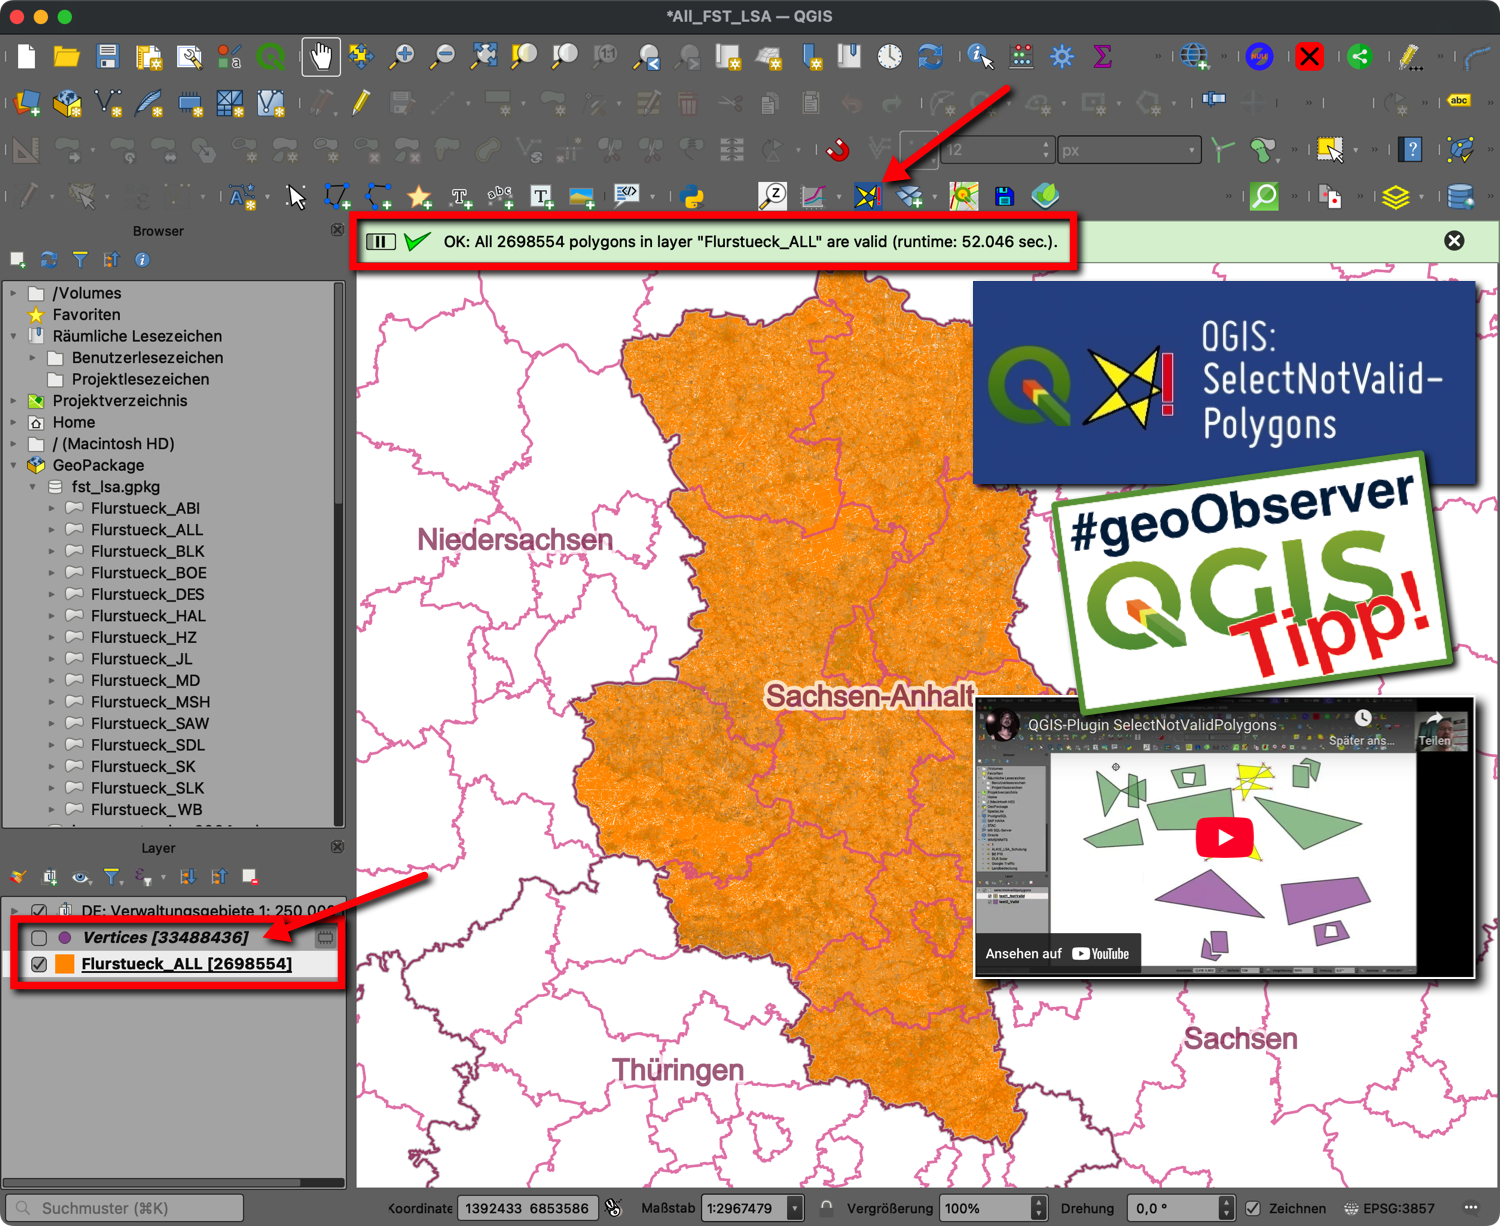Open Temporal Controller clock icon
The height and width of the screenshot is (1226, 1500).
click(889, 56)
